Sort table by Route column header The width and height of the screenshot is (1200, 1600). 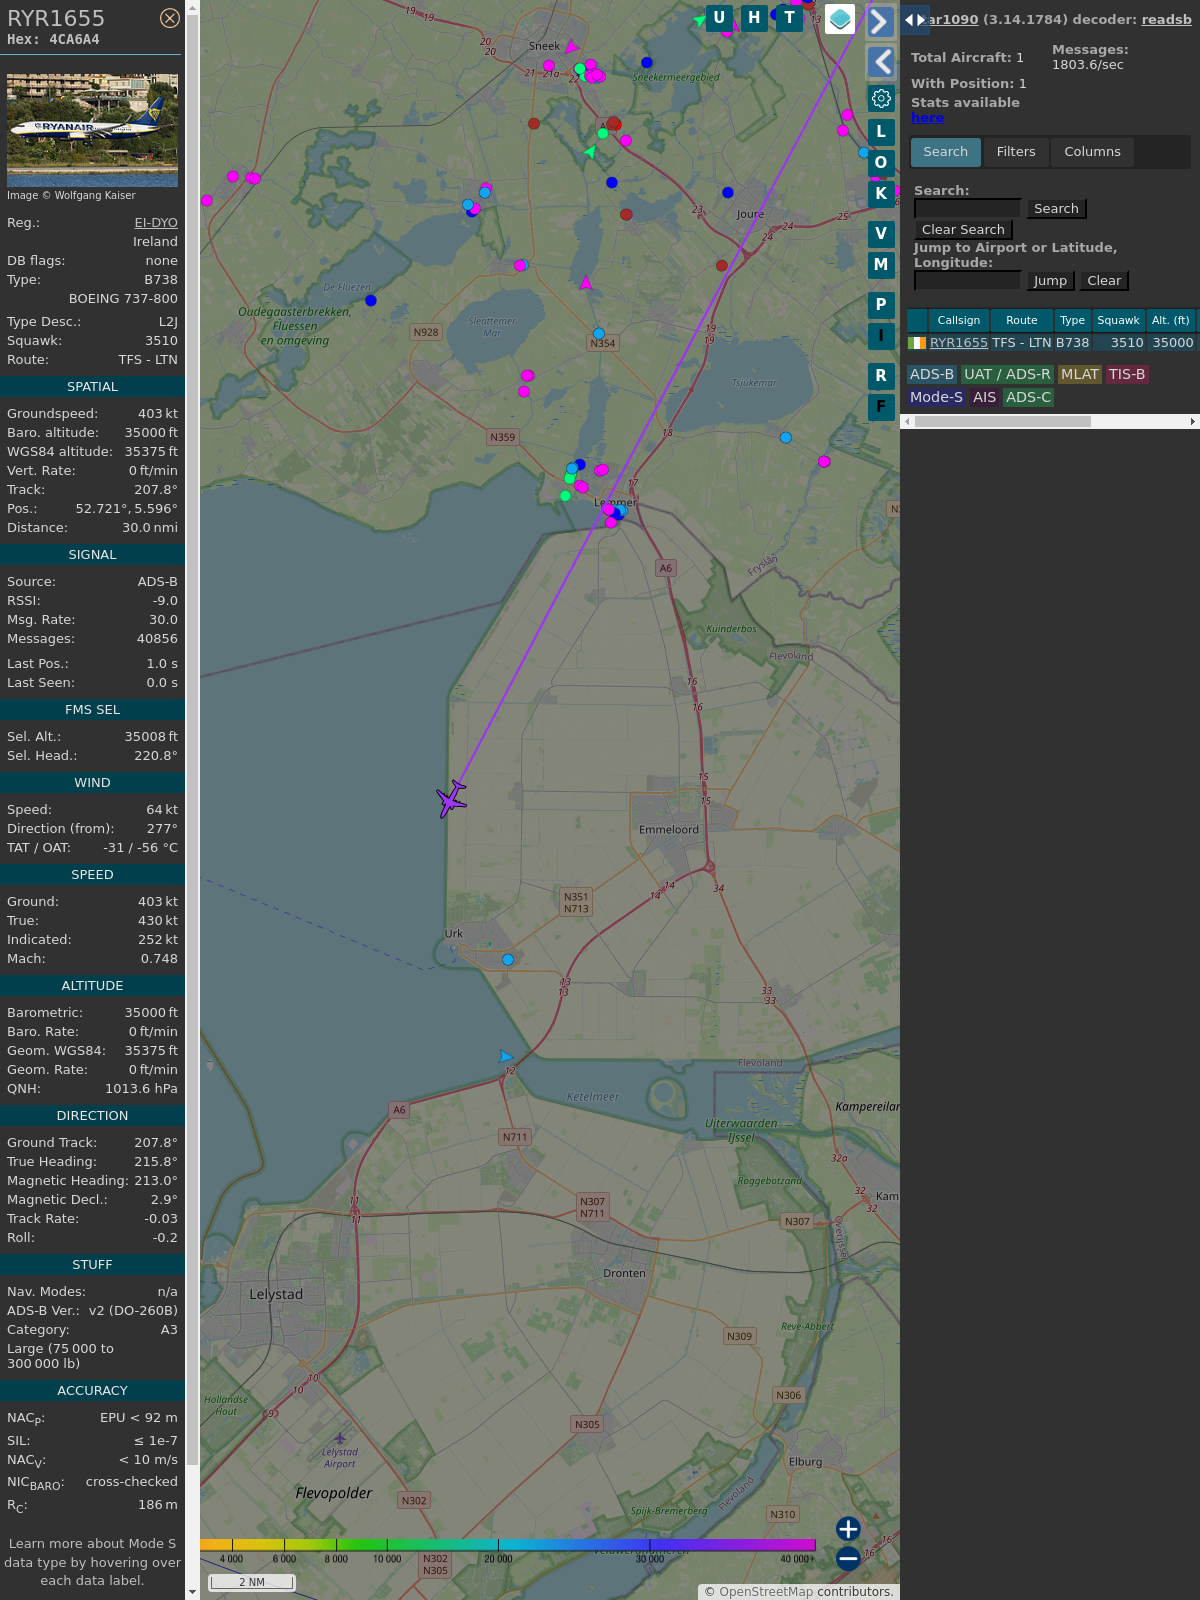(1022, 321)
